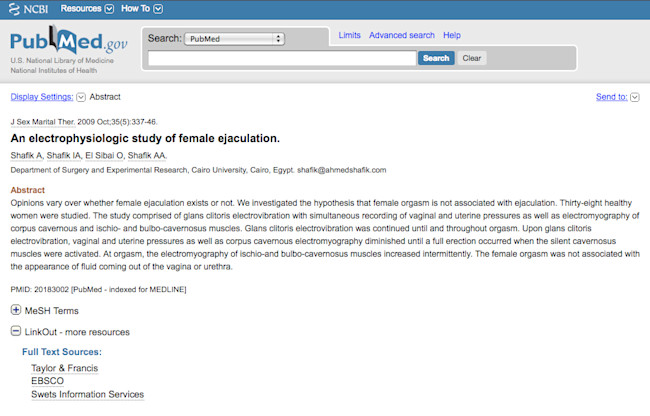Open the PubMed.gov home logo
This screenshot has height=416, width=650.
point(69,40)
